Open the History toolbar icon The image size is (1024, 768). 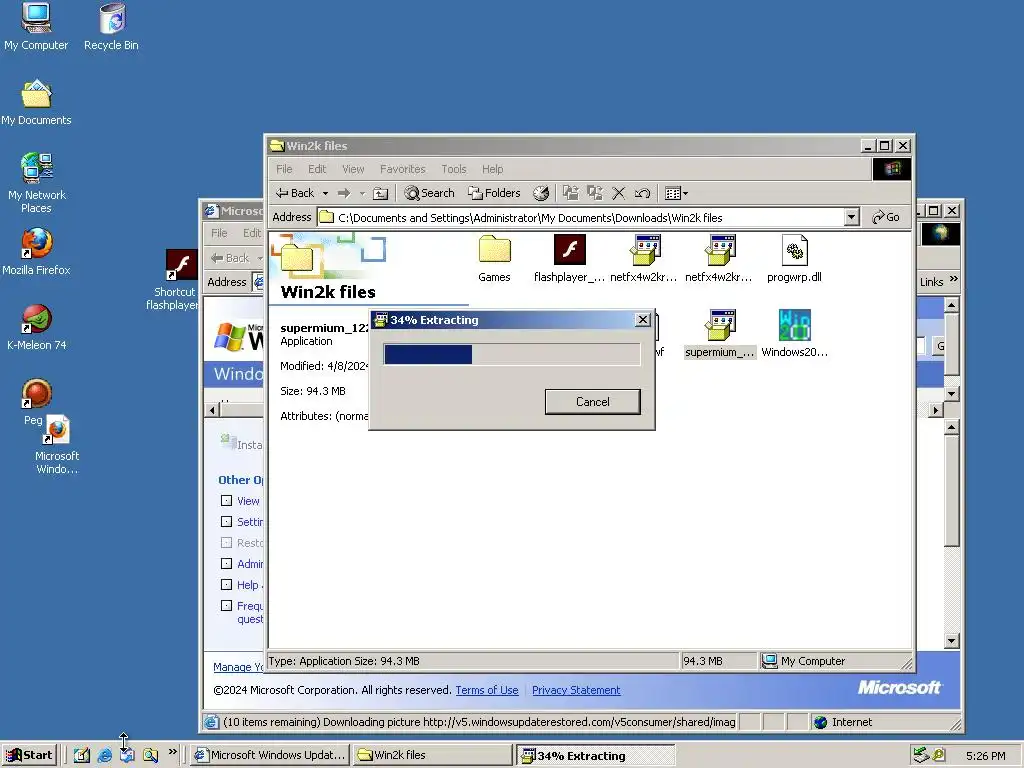[541, 193]
